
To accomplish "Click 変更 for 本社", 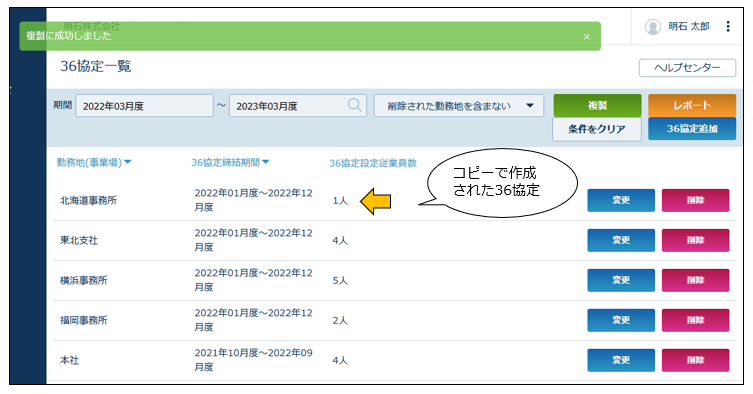I will pos(621,360).
